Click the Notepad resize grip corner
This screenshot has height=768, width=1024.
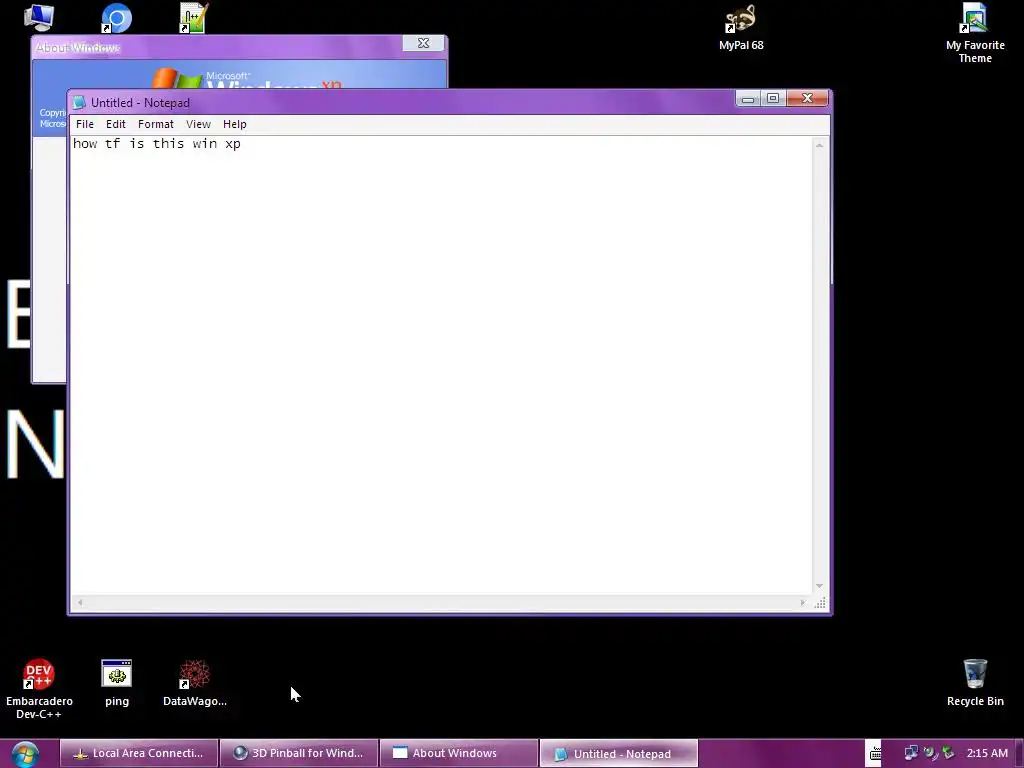(x=820, y=603)
